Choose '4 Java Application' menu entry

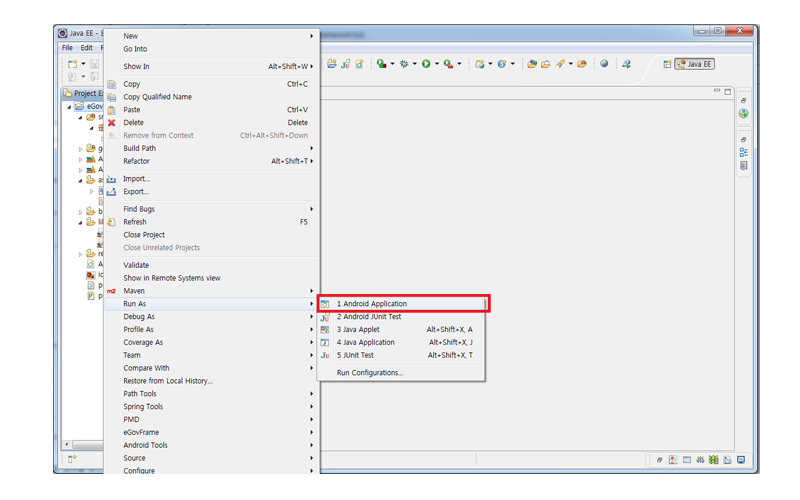(366, 342)
